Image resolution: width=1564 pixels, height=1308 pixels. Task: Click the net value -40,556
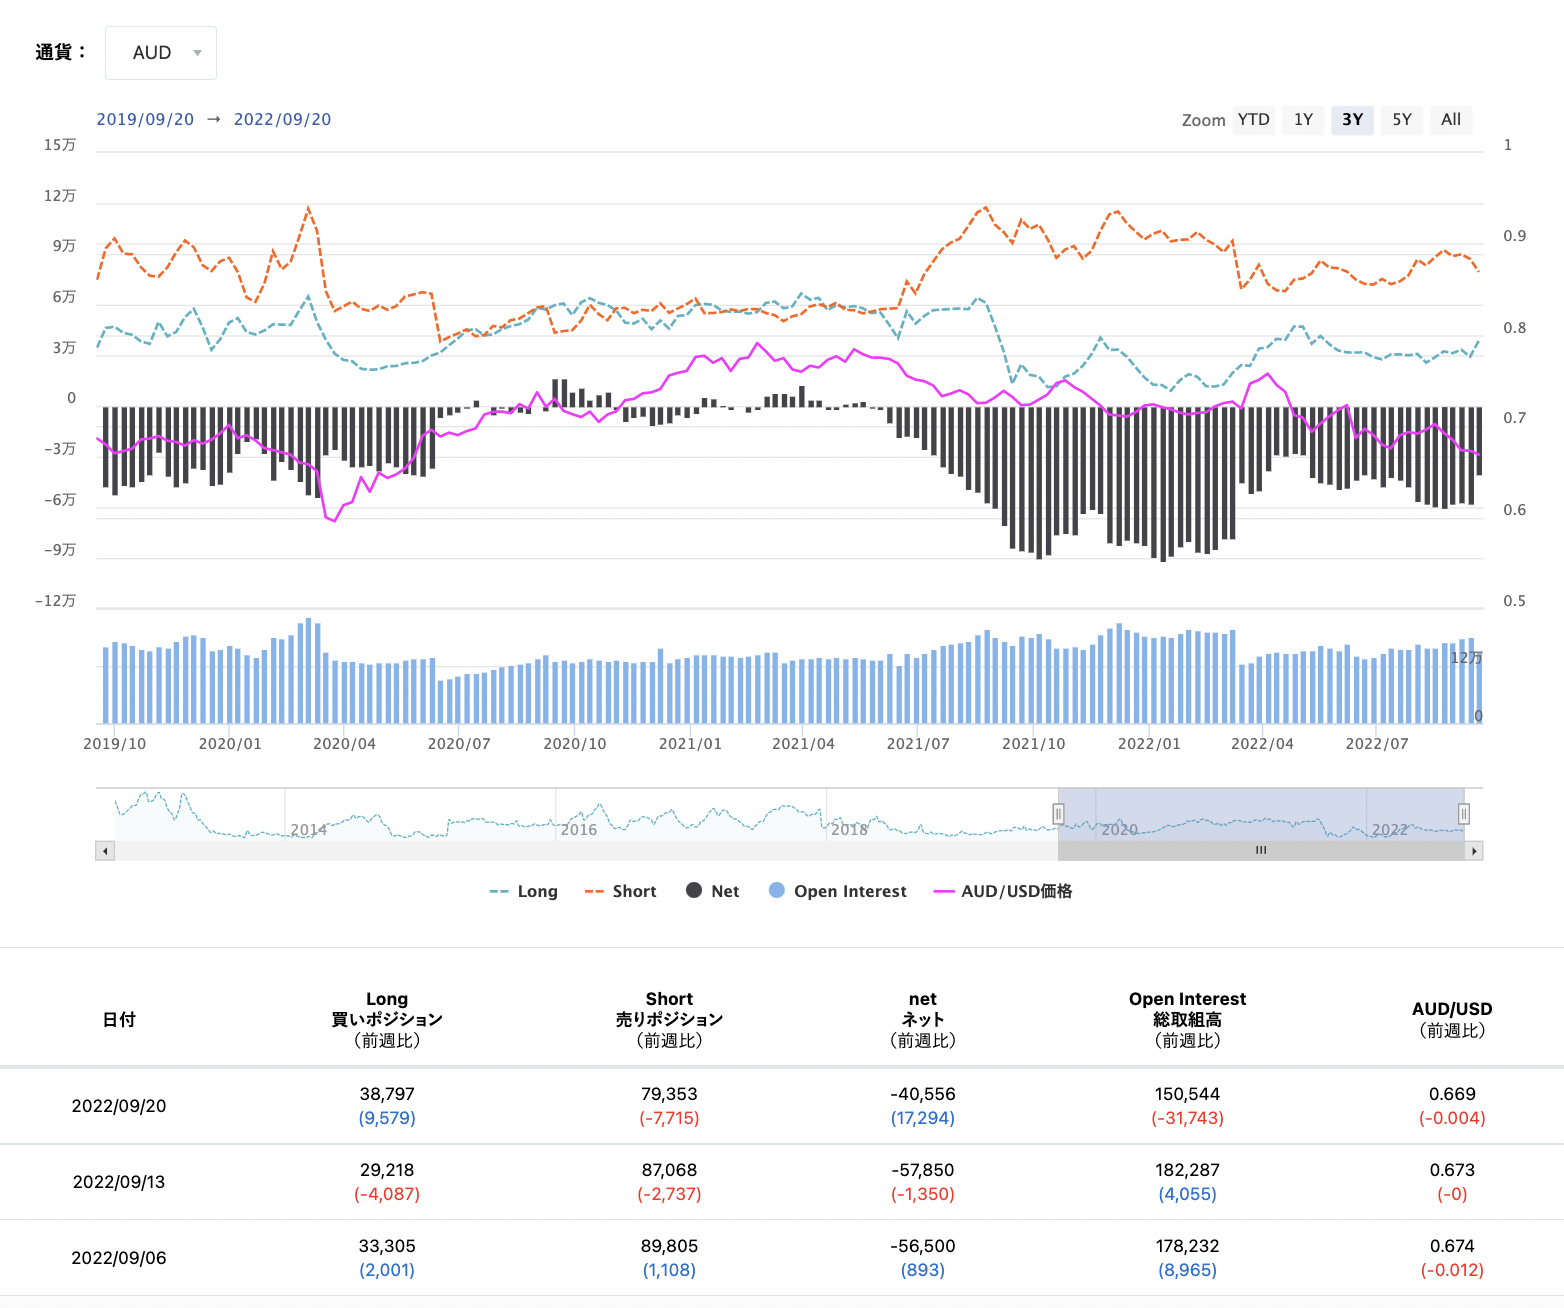point(923,1094)
